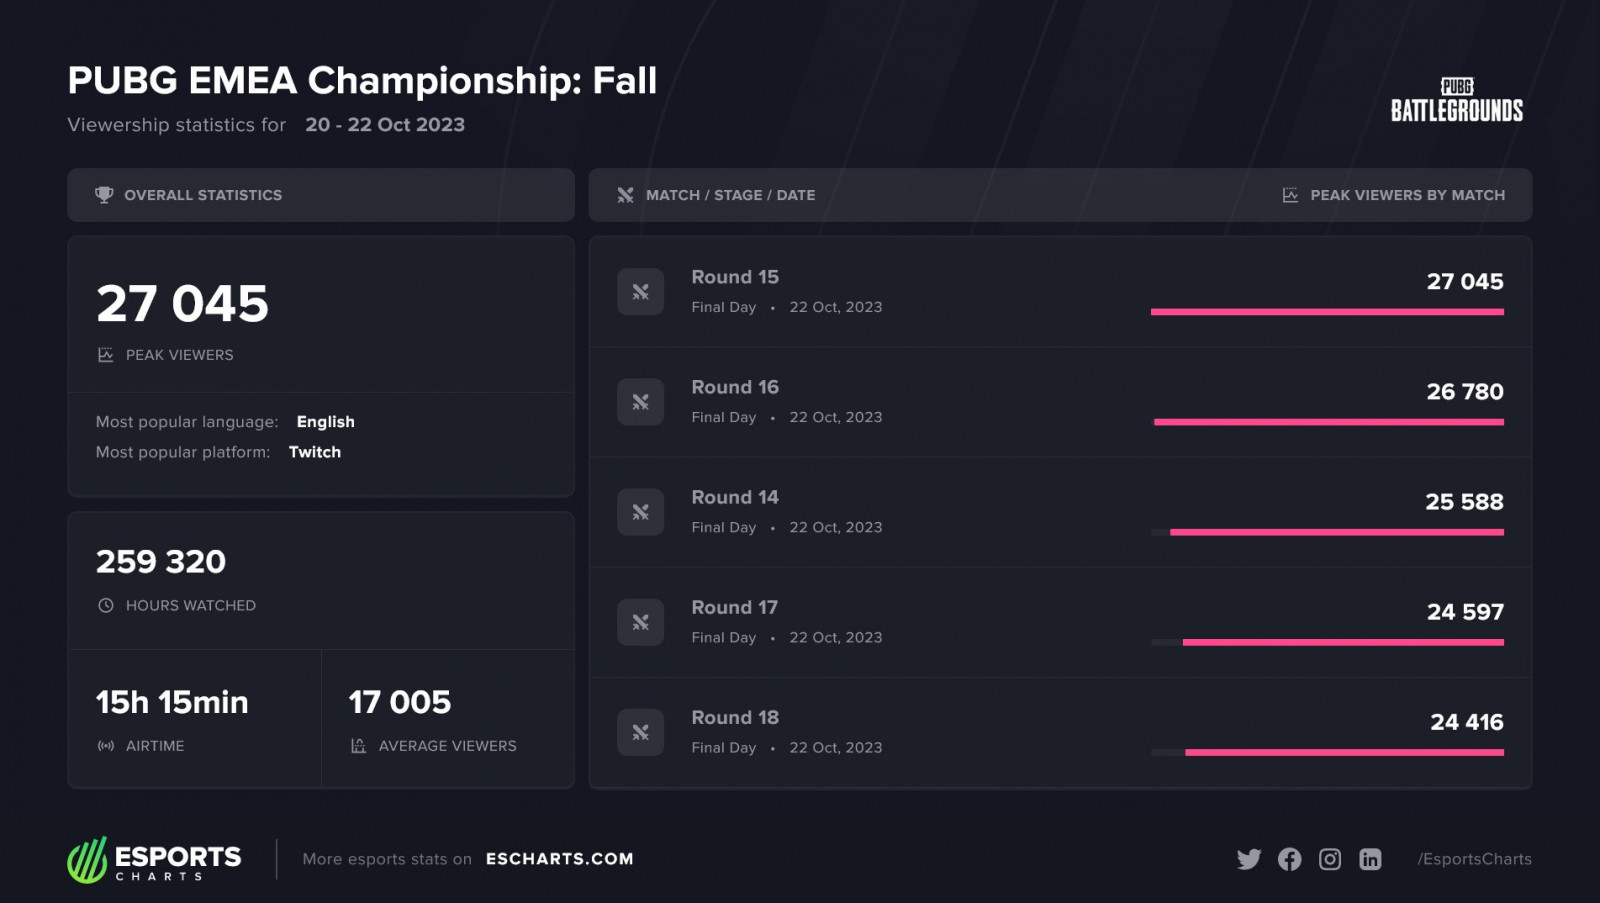Open the ESCHARTS.COM link
The image size is (1600, 903).
pyautogui.click(x=559, y=859)
